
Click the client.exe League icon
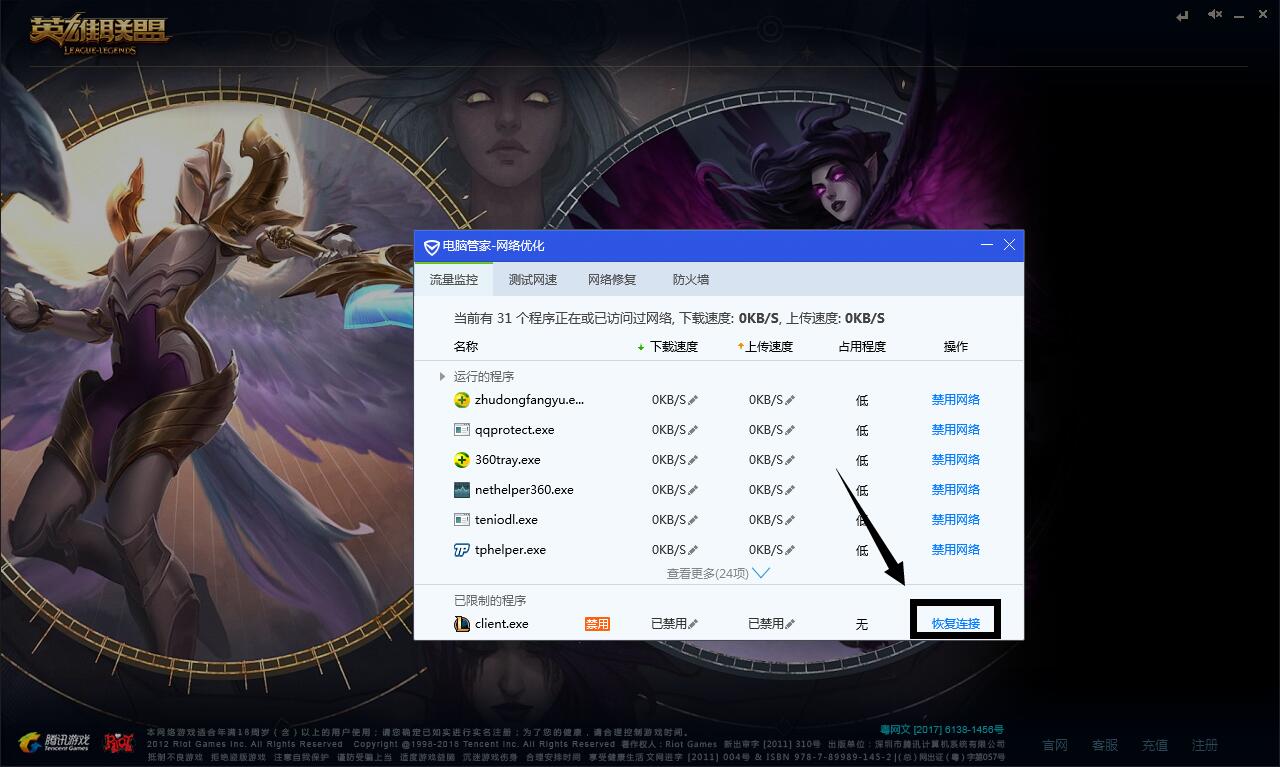click(461, 624)
